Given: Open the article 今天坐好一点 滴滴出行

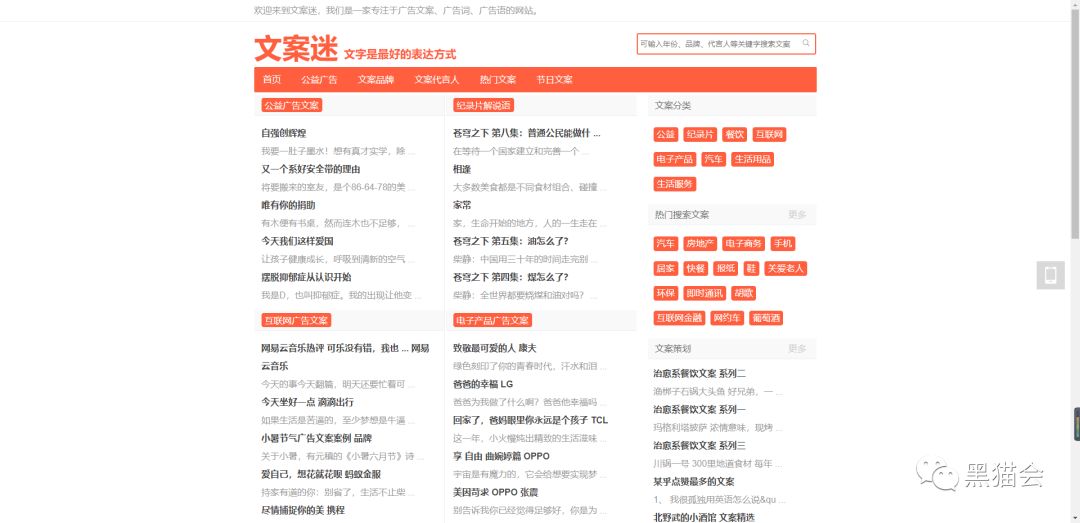Looking at the screenshot, I should coord(307,402).
